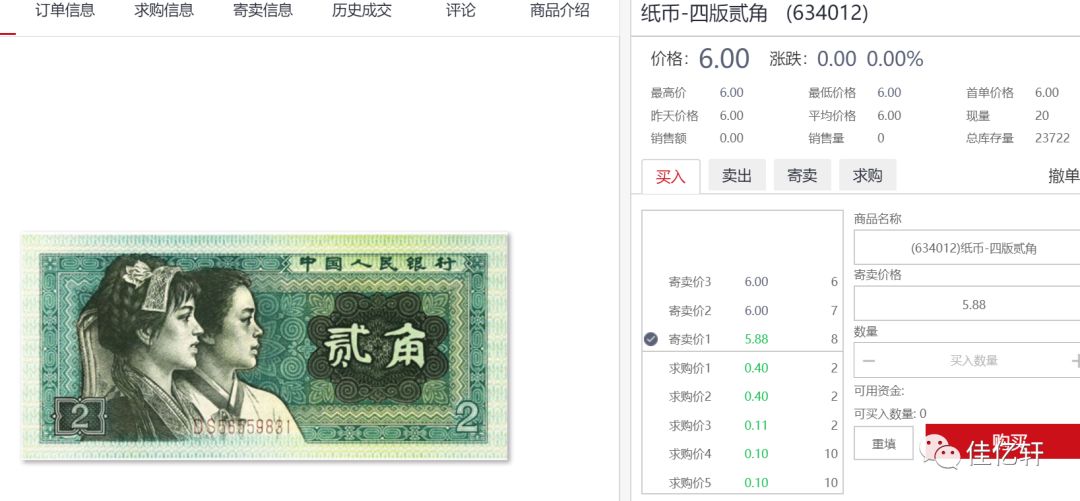The width and height of the screenshot is (1080, 501).
Task: Click the current 价格 value 6.00
Action: pos(724,59)
